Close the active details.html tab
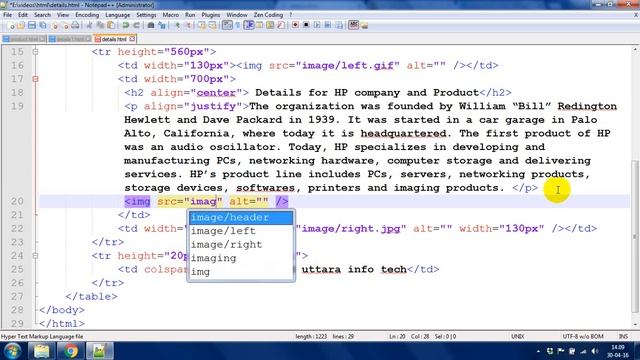 pyautogui.click(x=132, y=39)
